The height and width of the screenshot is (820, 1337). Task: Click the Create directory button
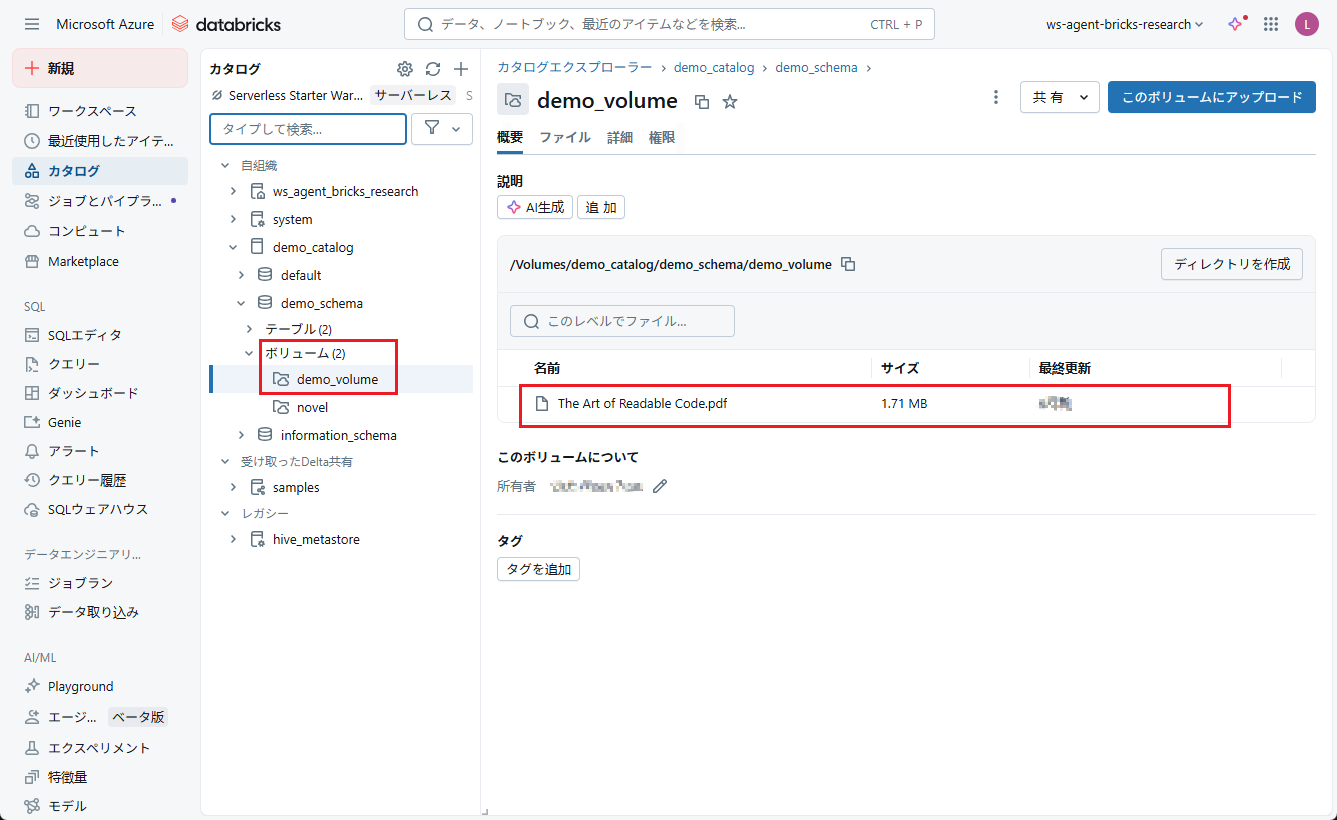1232,264
